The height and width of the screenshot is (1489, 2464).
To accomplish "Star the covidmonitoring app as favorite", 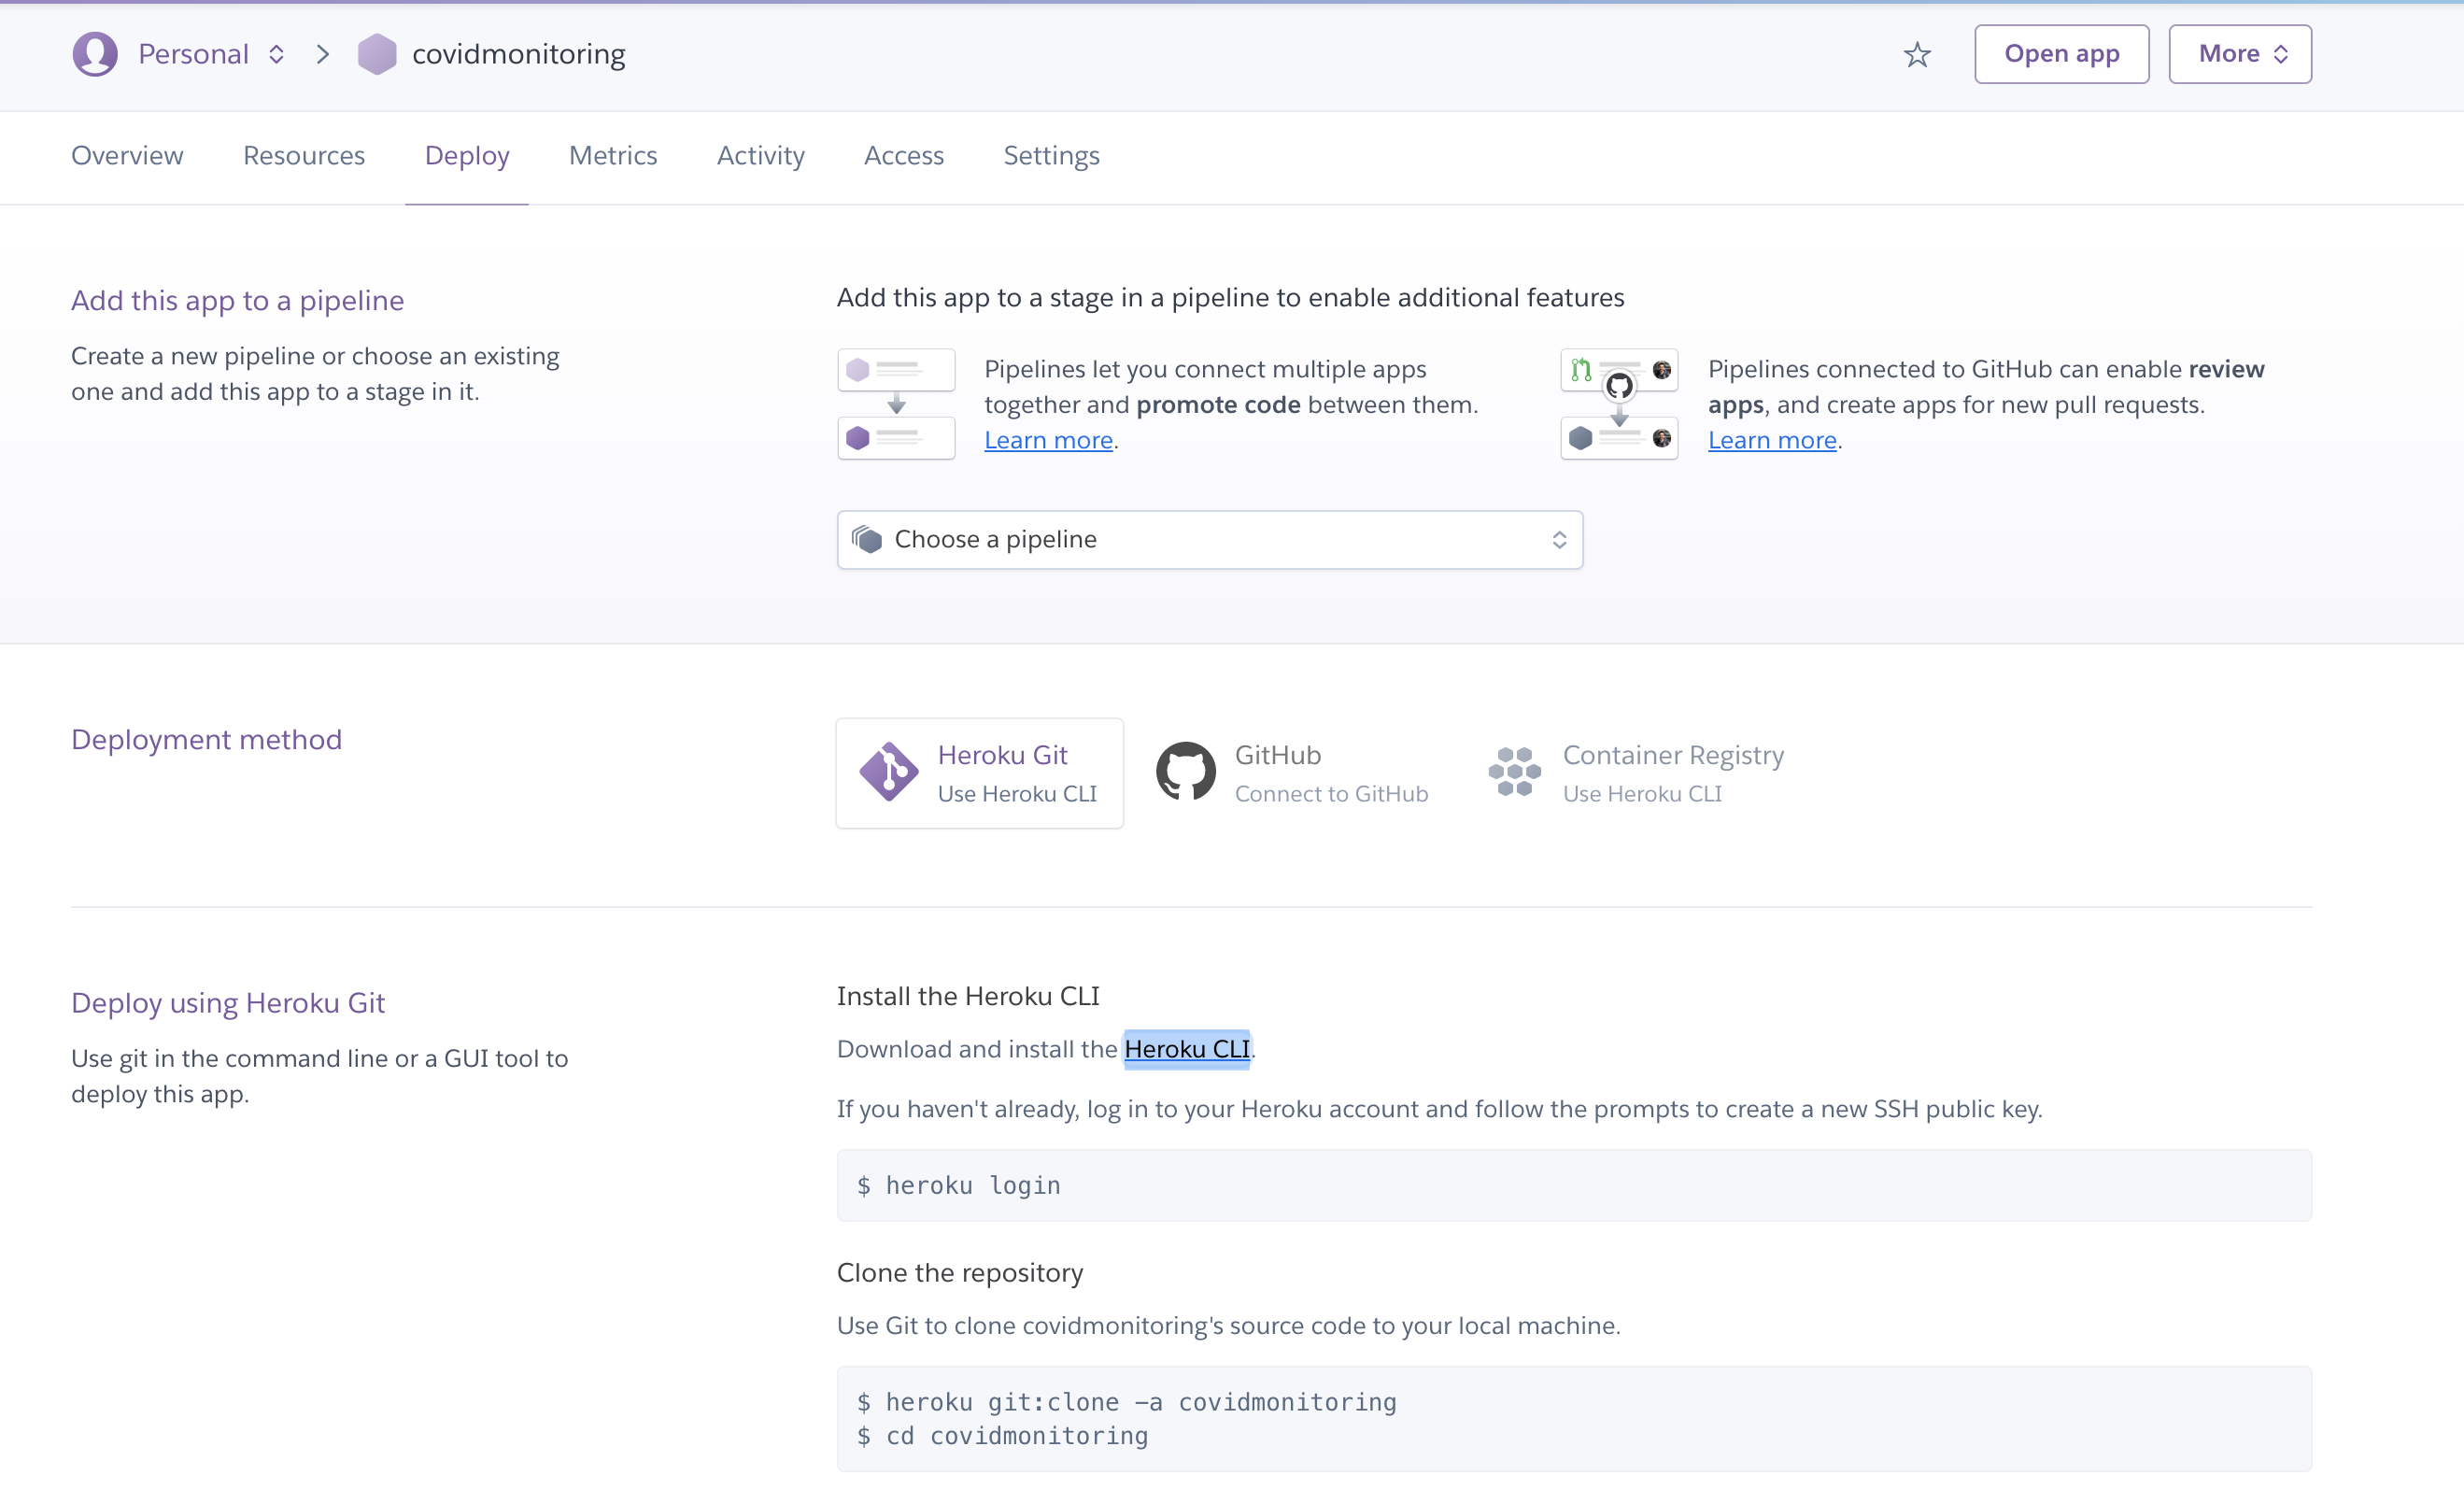I will [x=1917, y=54].
